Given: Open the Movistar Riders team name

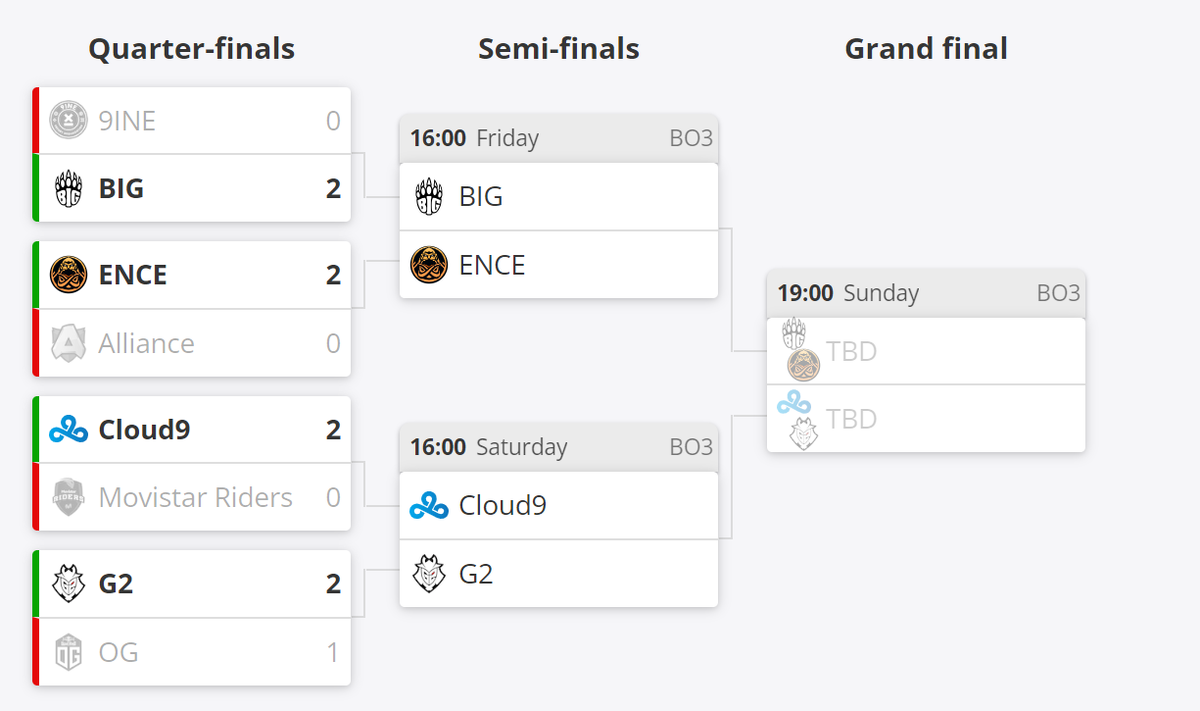Looking at the screenshot, I should [196, 497].
